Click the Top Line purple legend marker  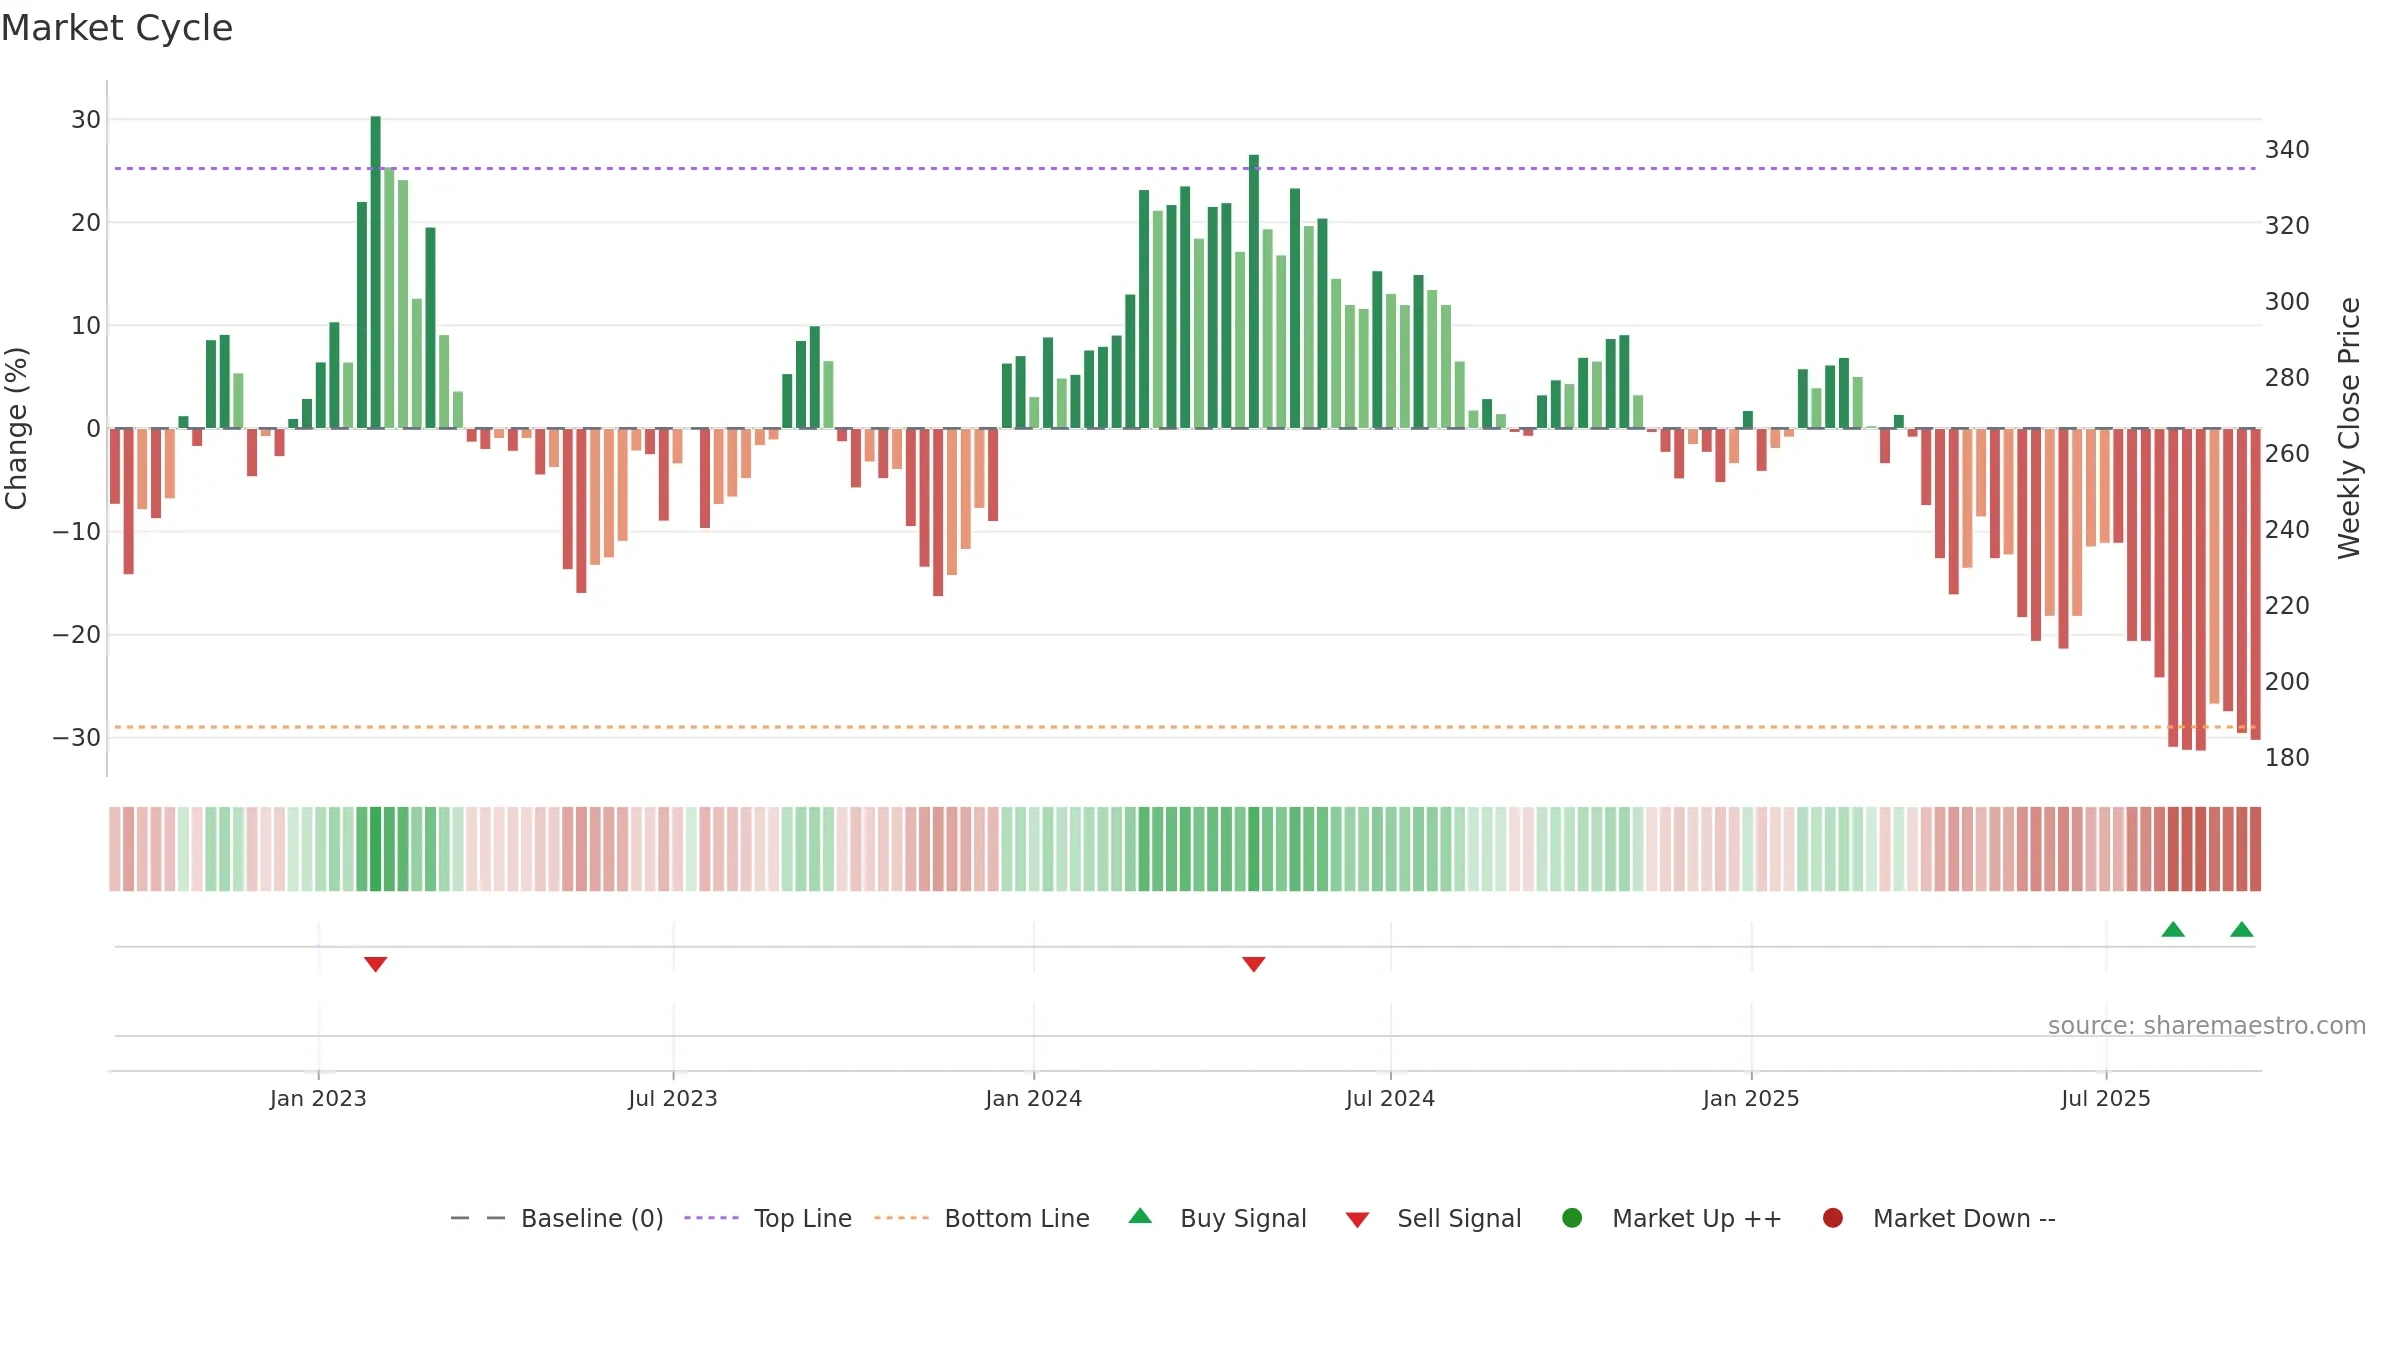[x=711, y=1218]
